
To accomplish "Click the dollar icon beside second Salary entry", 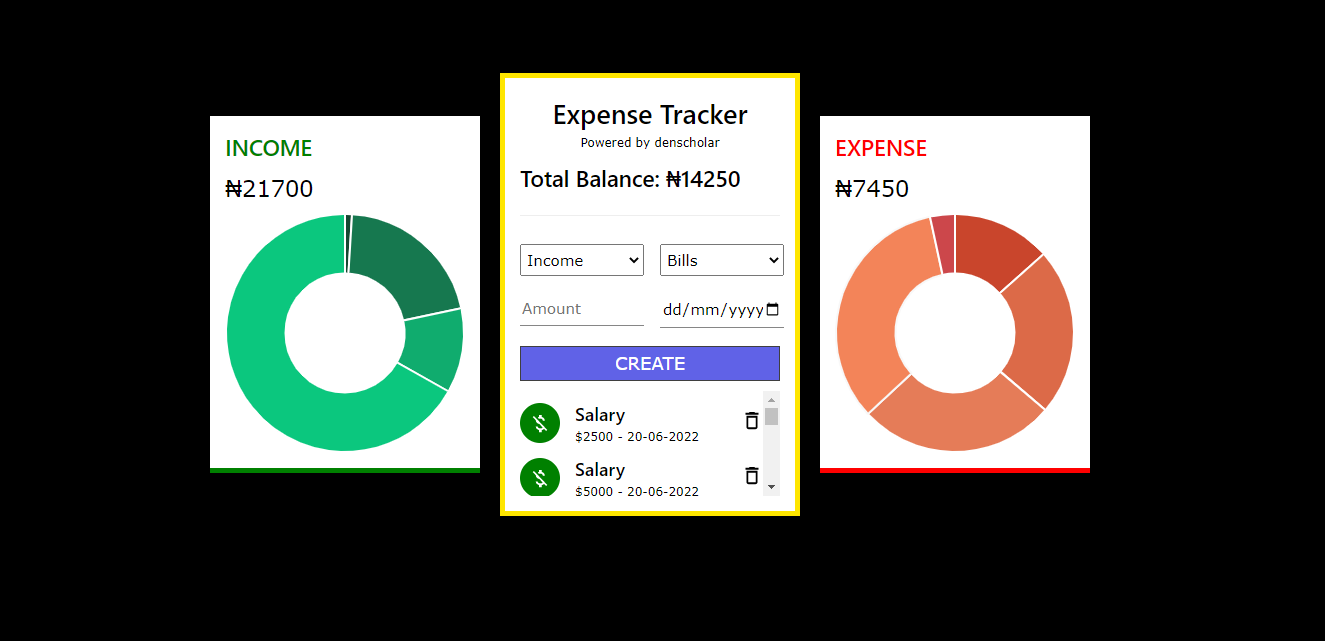I will tap(540, 477).
